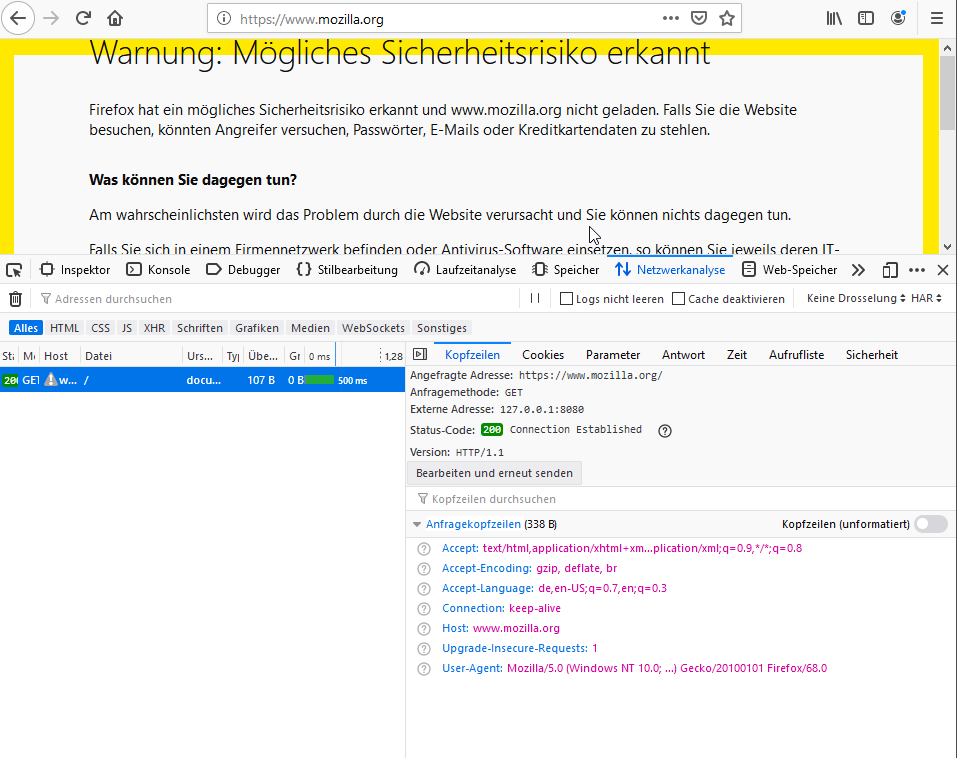Image resolution: width=957 pixels, height=758 pixels.
Task: Open devtools customize three-dot menu
Action: pyautogui.click(x=917, y=270)
